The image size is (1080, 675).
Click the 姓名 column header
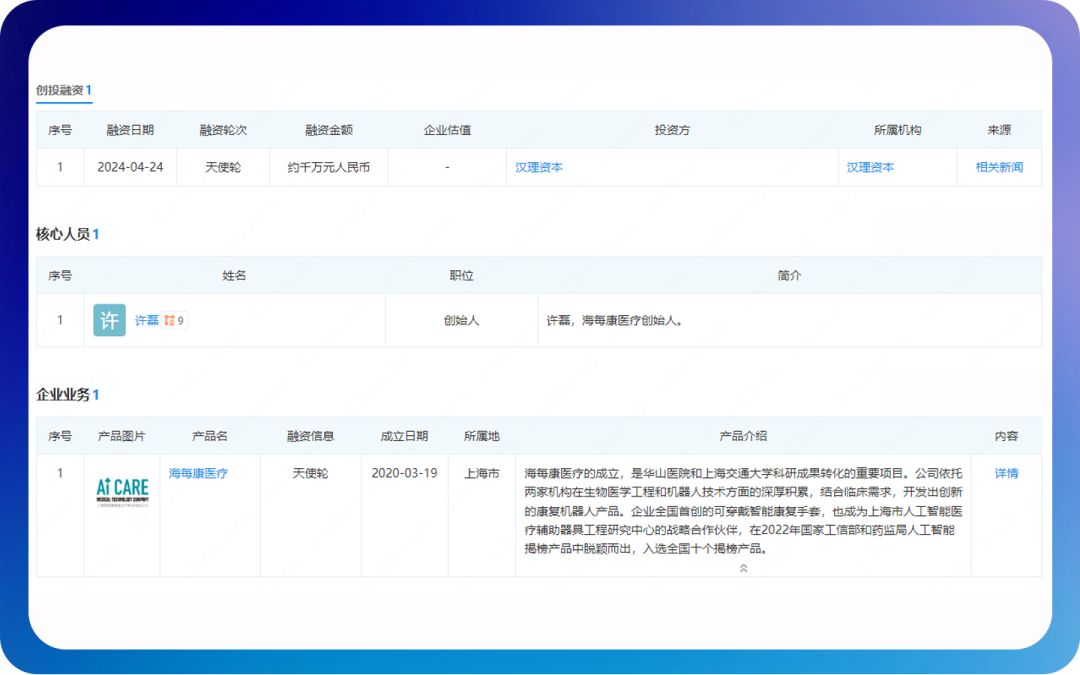coord(234,276)
